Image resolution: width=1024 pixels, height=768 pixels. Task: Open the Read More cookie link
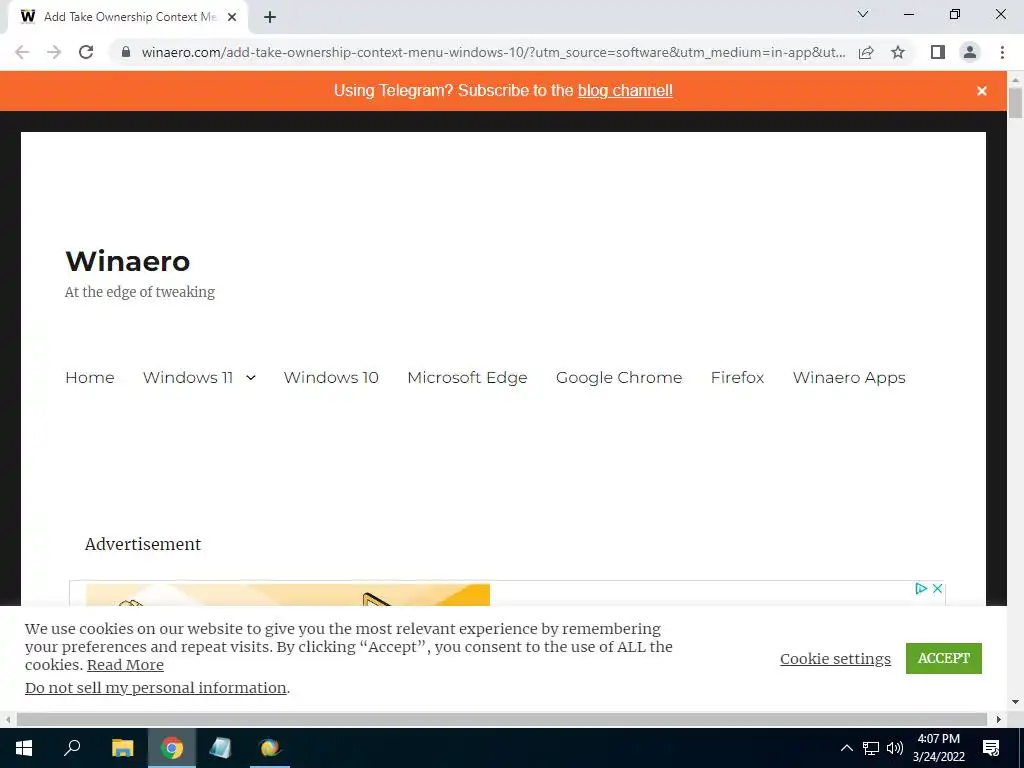point(125,665)
